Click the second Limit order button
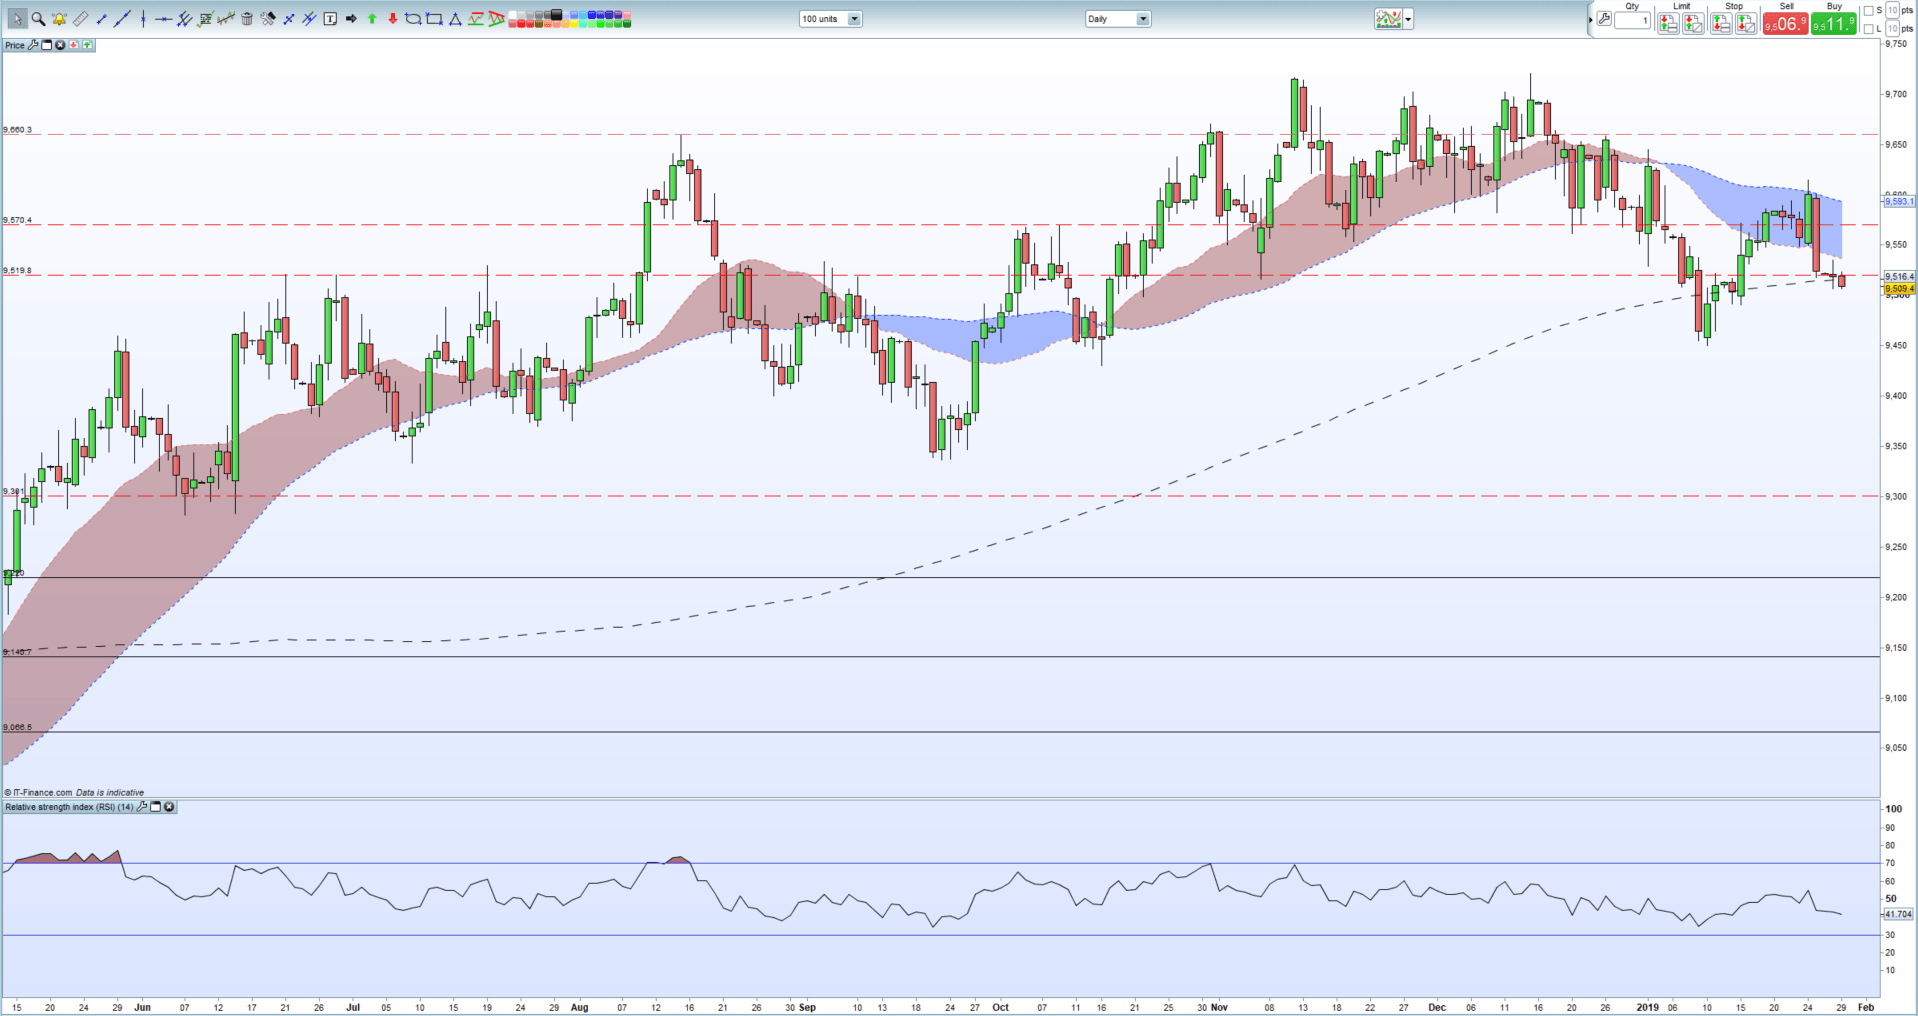The height and width of the screenshot is (1016, 1918). click(x=1693, y=24)
